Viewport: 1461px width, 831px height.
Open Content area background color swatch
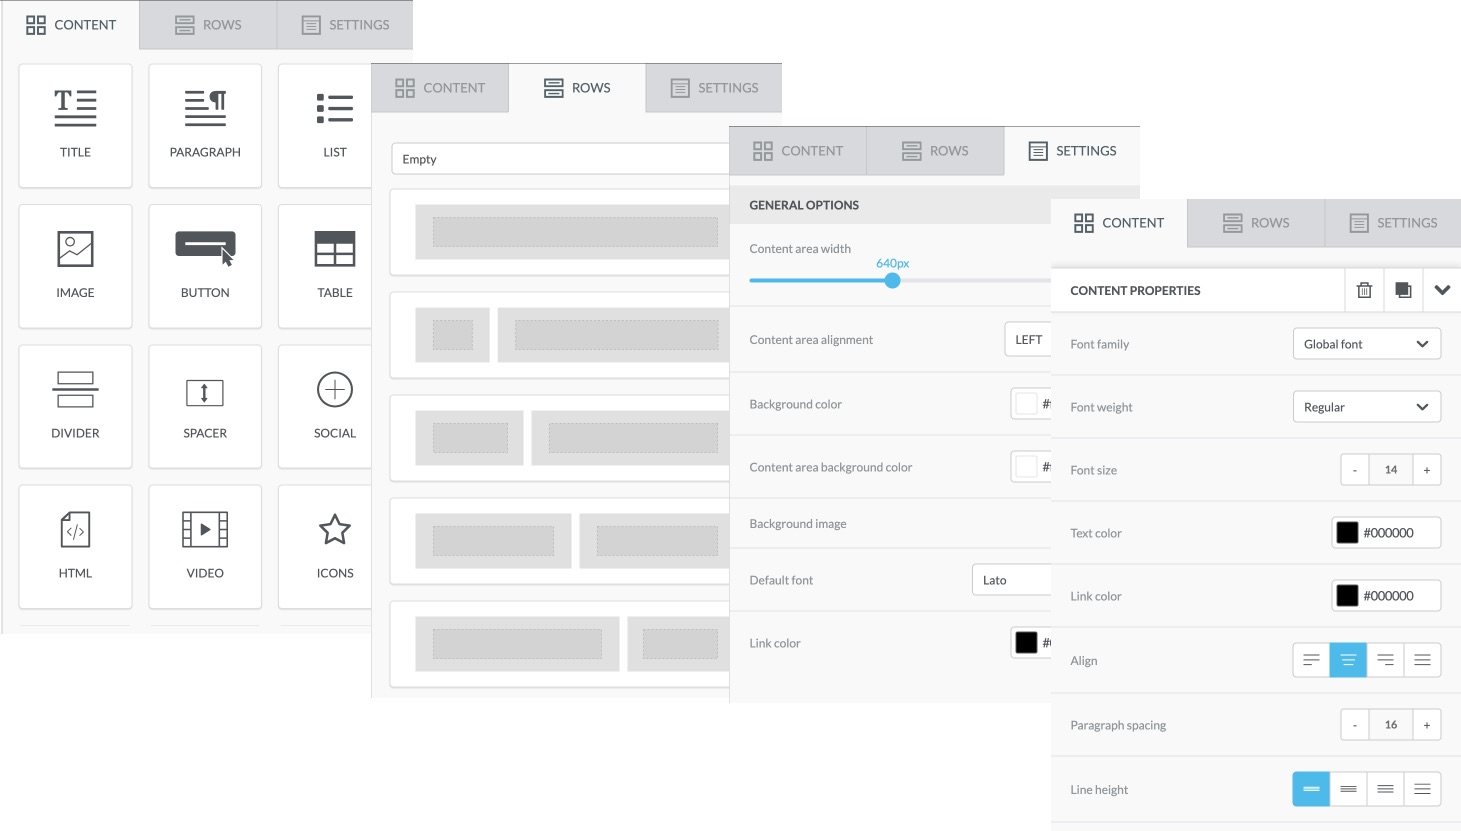click(x=1026, y=467)
